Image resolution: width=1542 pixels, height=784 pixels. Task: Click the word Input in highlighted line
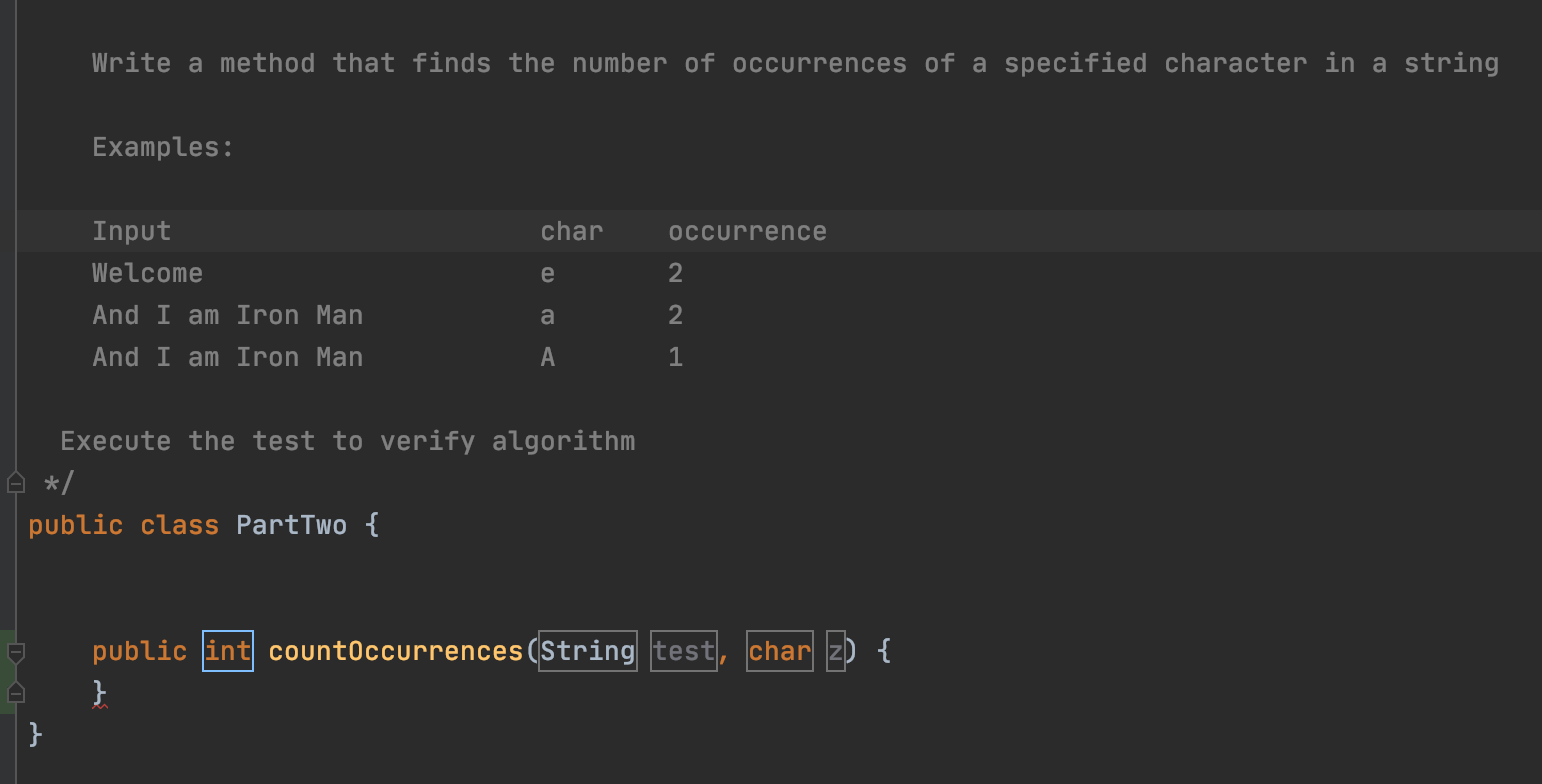(x=131, y=231)
